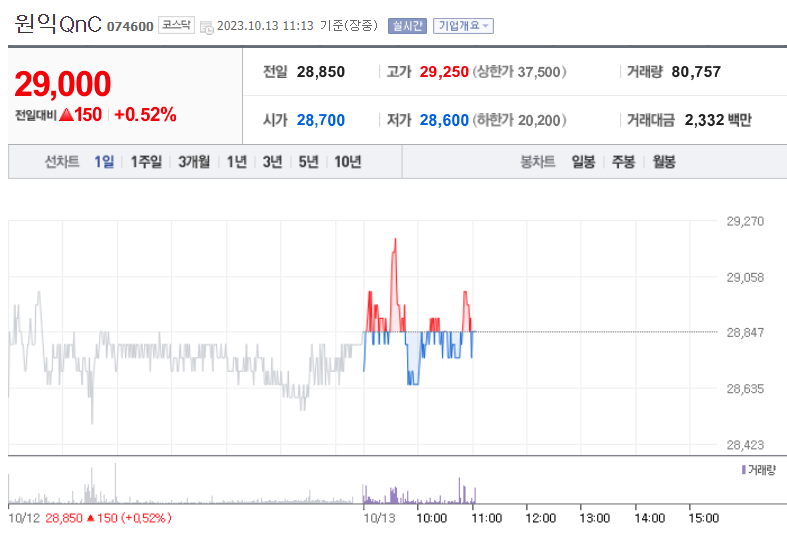This screenshot has height=540, width=787.
Task: Click the calendar clock icon beside the date
Action: pyautogui.click(x=206, y=27)
